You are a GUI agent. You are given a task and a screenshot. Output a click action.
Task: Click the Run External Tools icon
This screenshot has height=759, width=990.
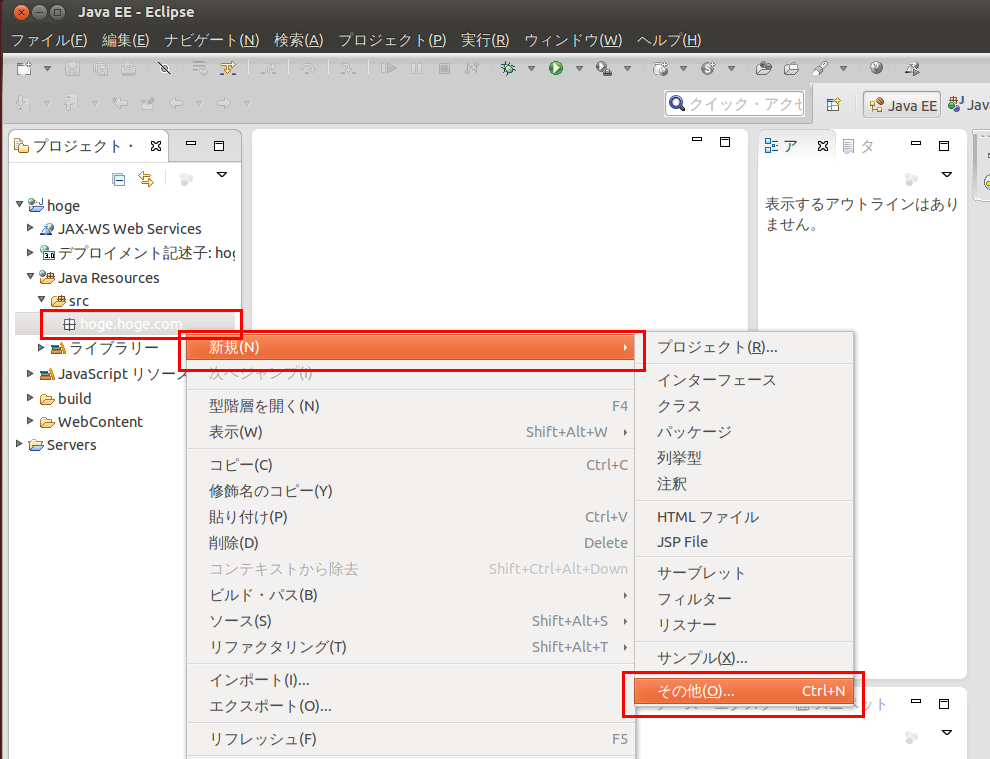(604, 68)
